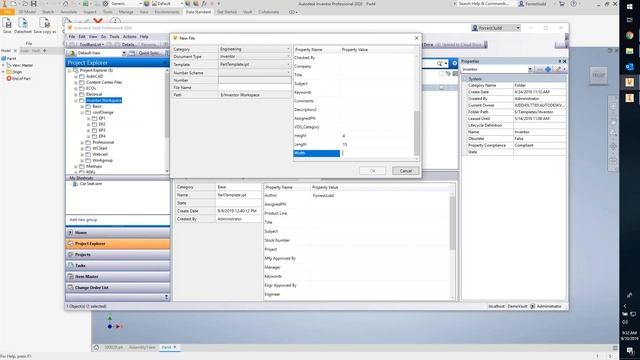The image size is (640, 360).
Task: Switch to Inventor app on taskbar
Action: [629, 98]
